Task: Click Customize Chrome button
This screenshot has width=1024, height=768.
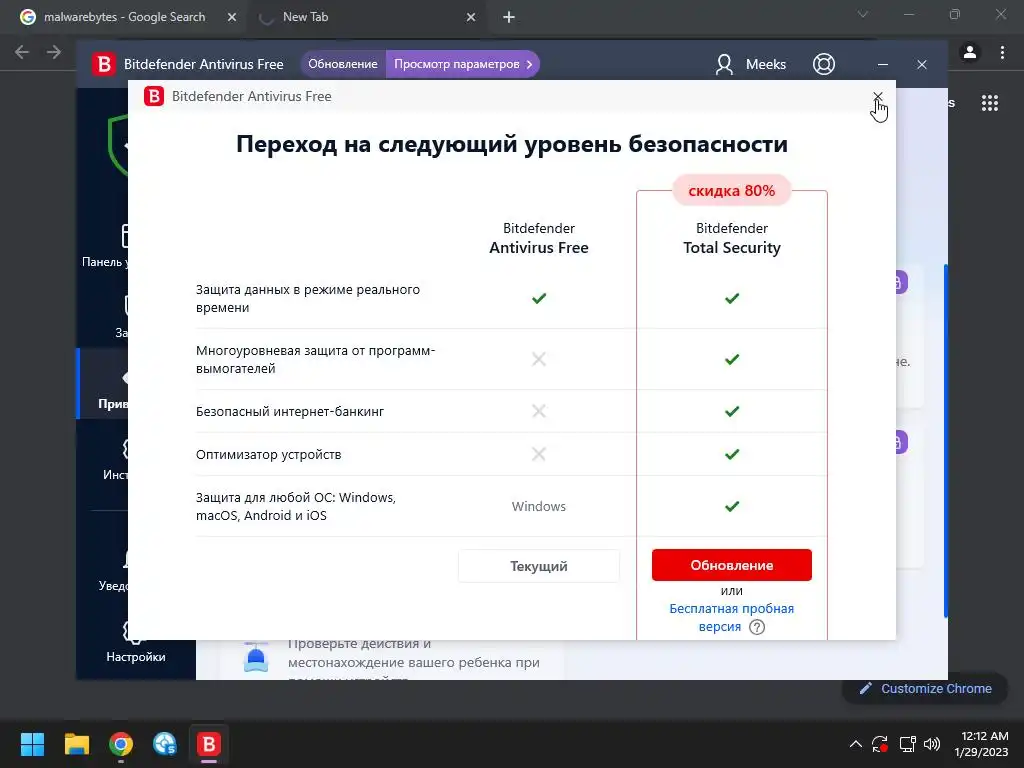Action: tap(925, 688)
